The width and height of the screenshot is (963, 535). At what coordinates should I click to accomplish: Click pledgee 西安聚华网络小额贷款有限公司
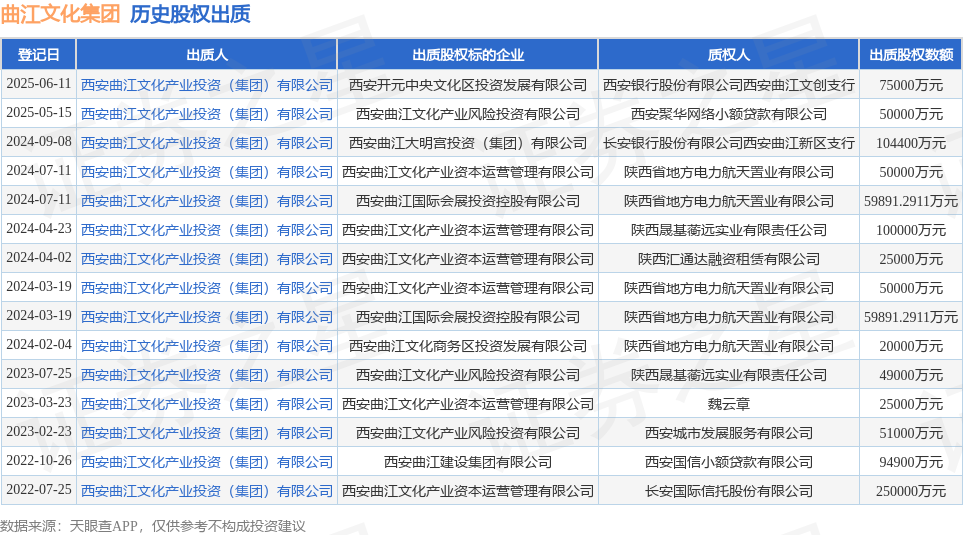pyautogui.click(x=728, y=114)
